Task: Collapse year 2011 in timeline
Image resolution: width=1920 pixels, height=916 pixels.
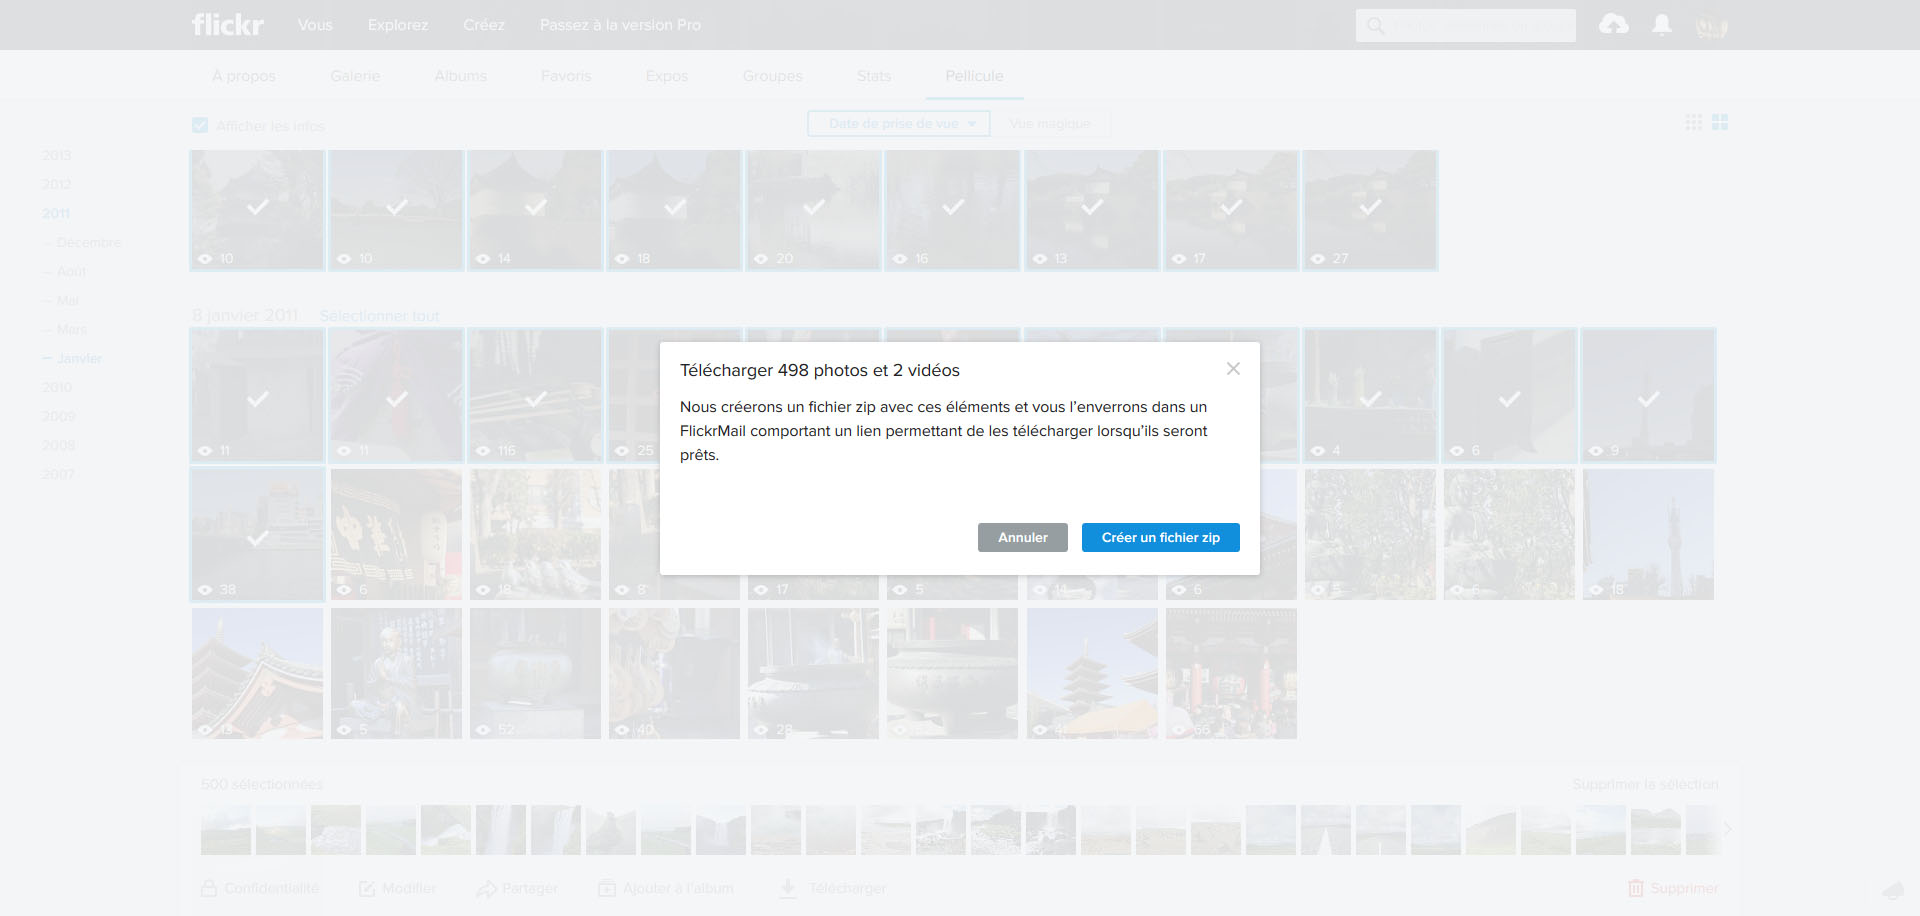Action: 56,213
